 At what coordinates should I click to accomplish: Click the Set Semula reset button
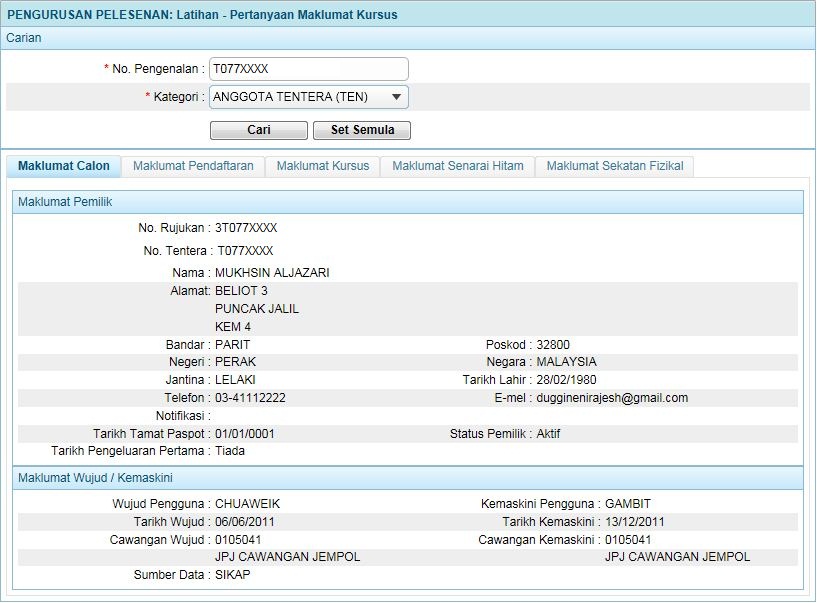coord(362,130)
